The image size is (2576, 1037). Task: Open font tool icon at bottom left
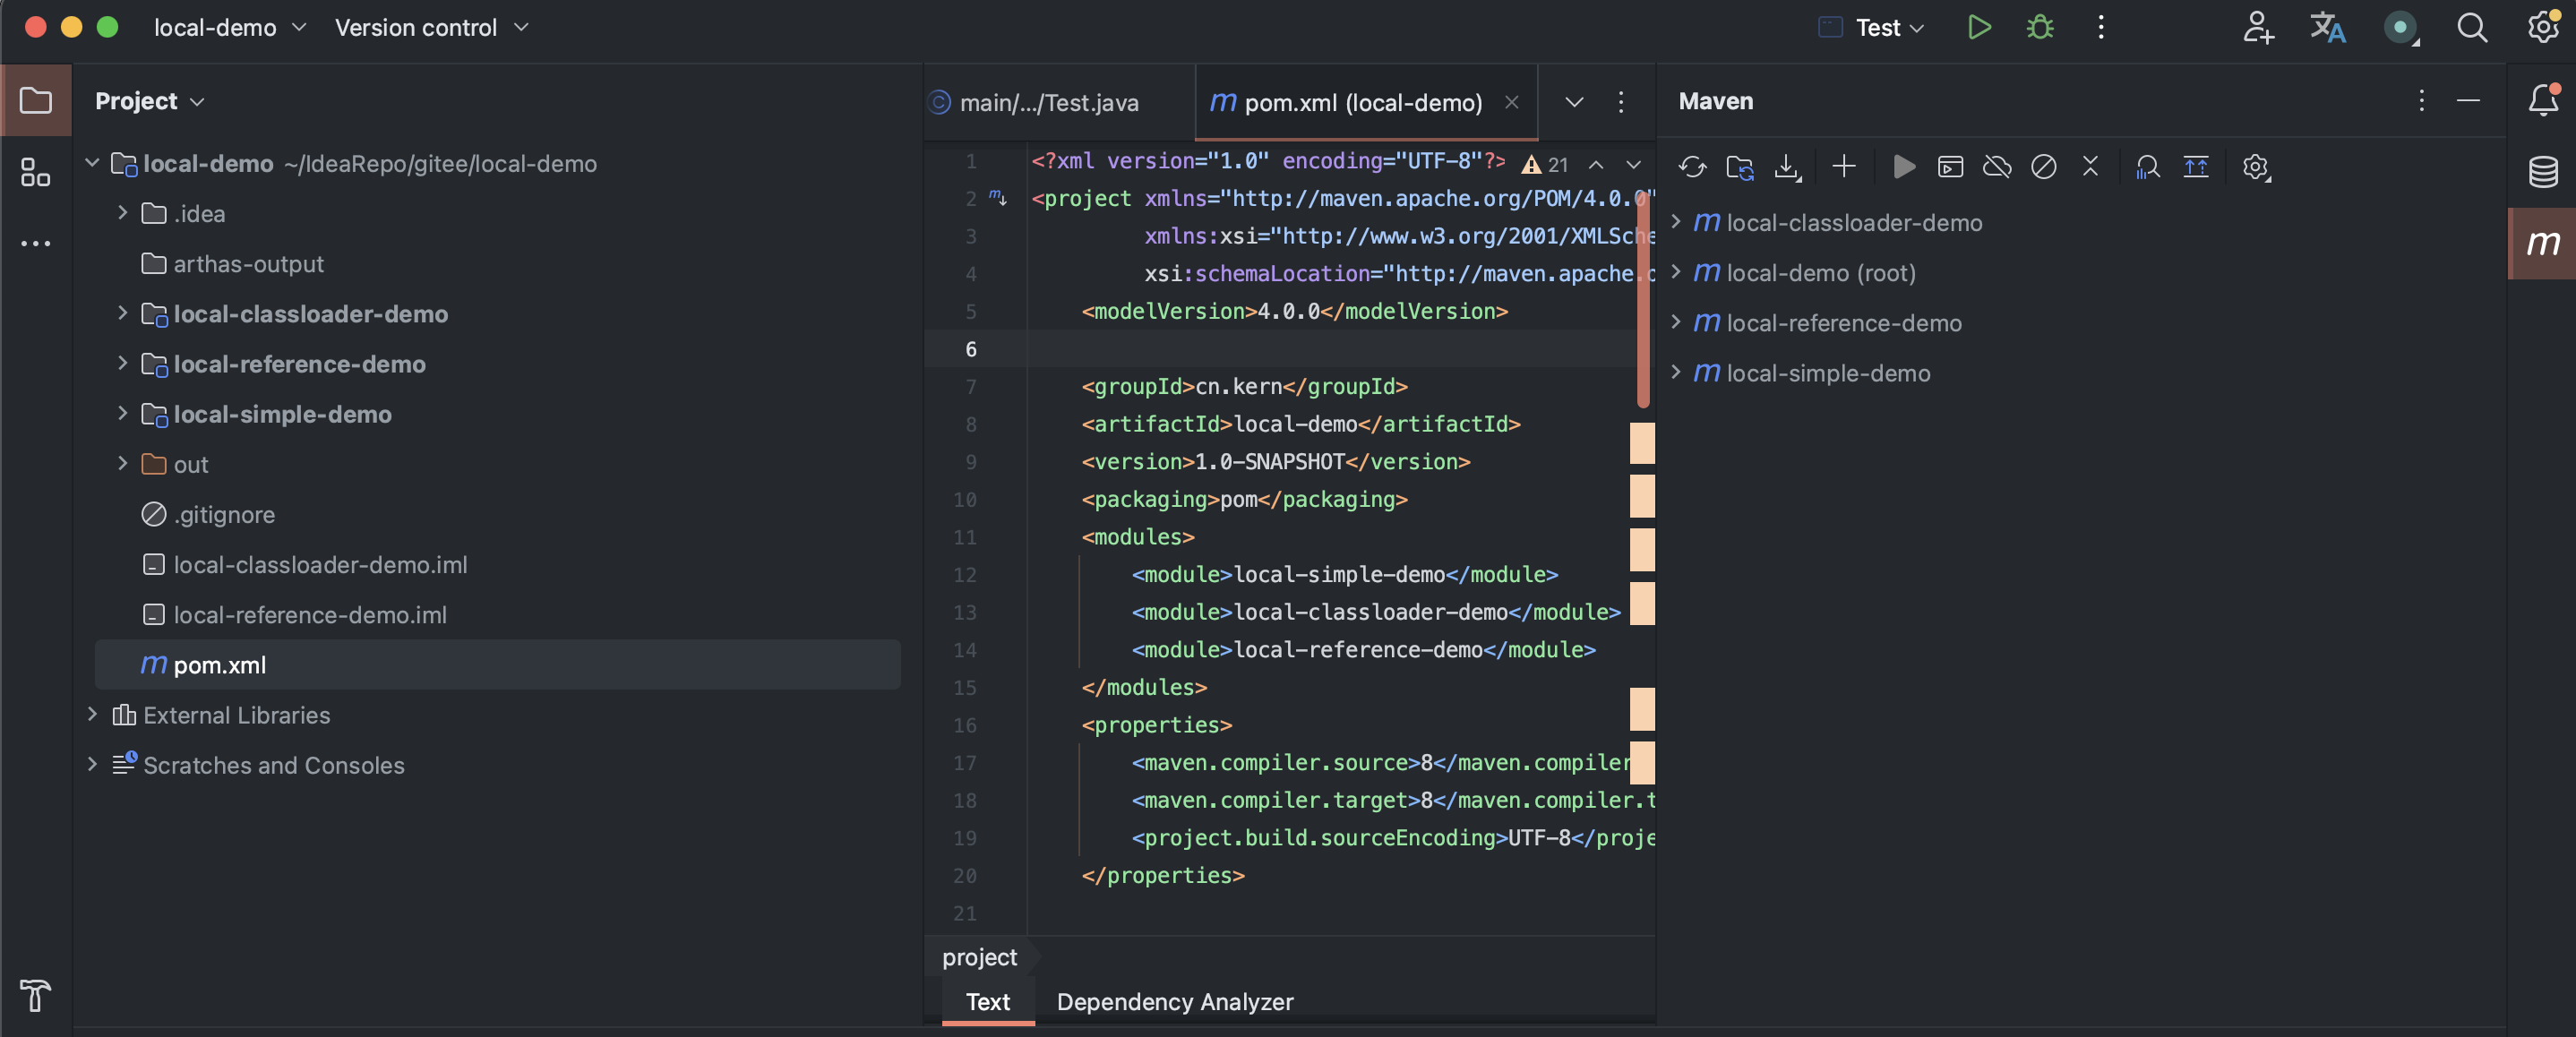pyautogui.click(x=35, y=995)
